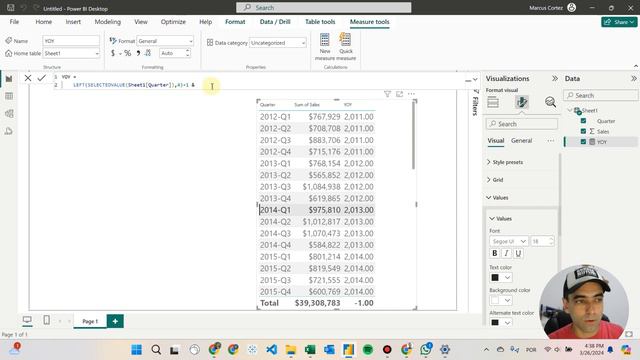Open Visual Studio Code from taskbar
The width and height of the screenshot is (640, 360).
pos(271,349)
